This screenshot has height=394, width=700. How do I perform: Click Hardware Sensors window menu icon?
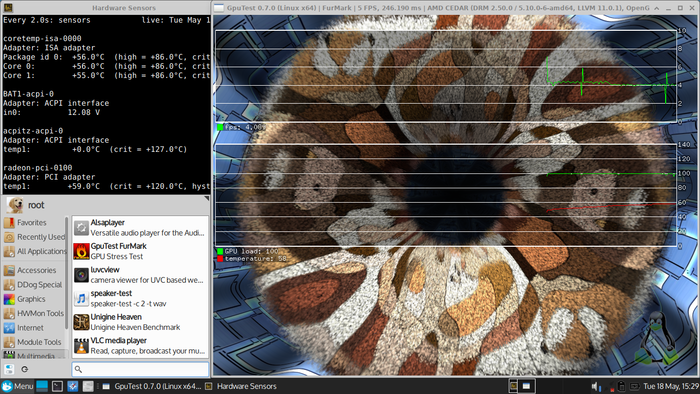8,8
